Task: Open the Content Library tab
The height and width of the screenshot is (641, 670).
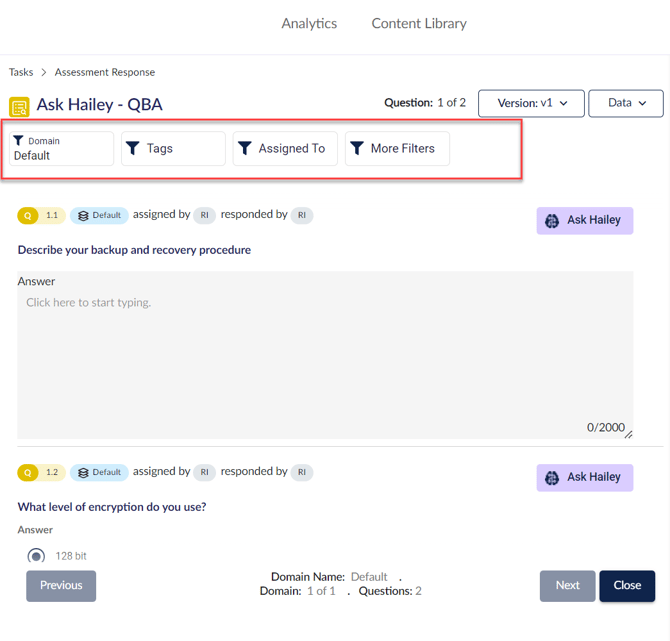Action: click(x=419, y=24)
